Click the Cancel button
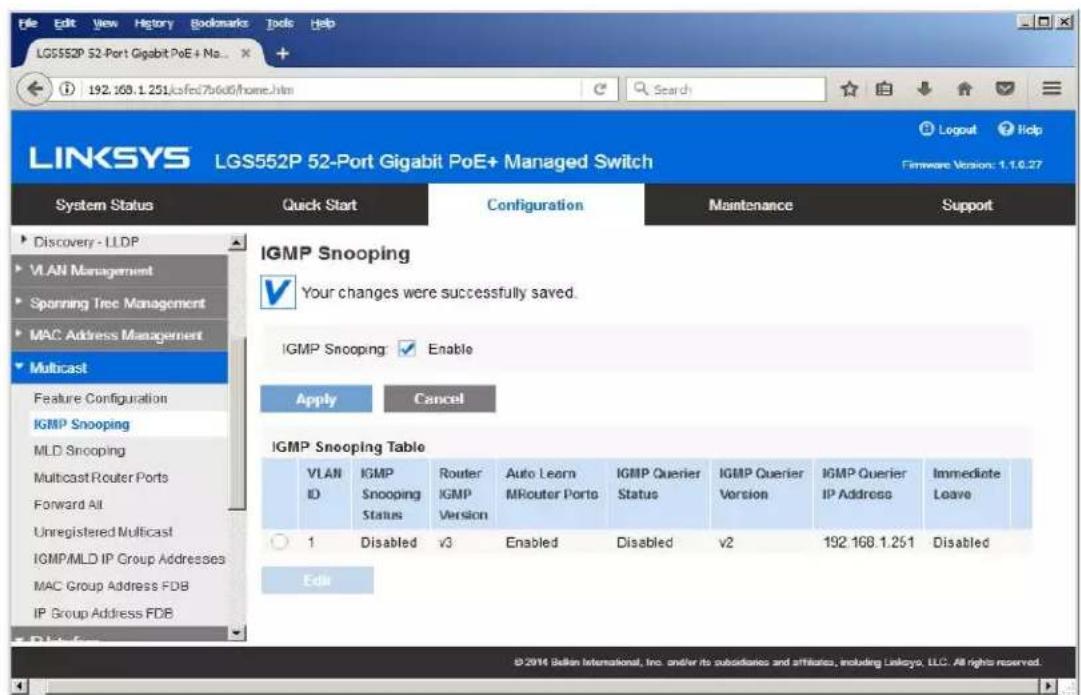The image size is (1081, 695). click(439, 399)
